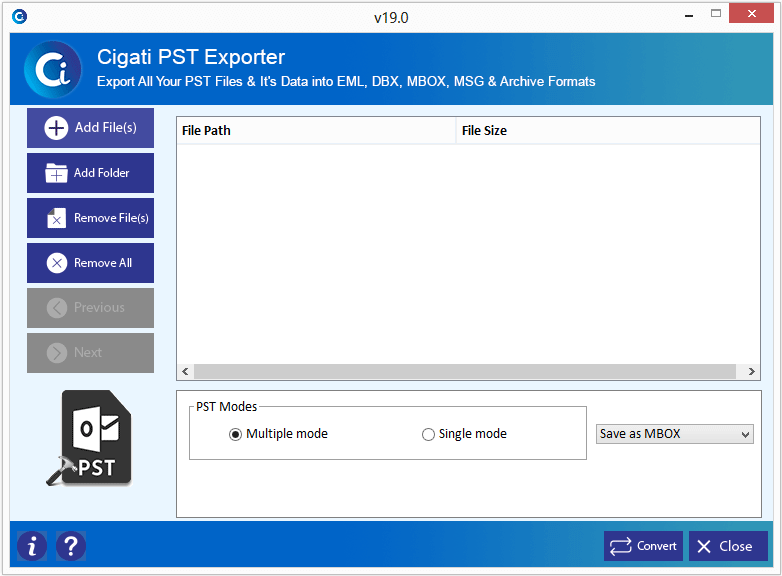Close the window with red X
Image resolution: width=782 pixels, height=576 pixels.
pos(751,13)
